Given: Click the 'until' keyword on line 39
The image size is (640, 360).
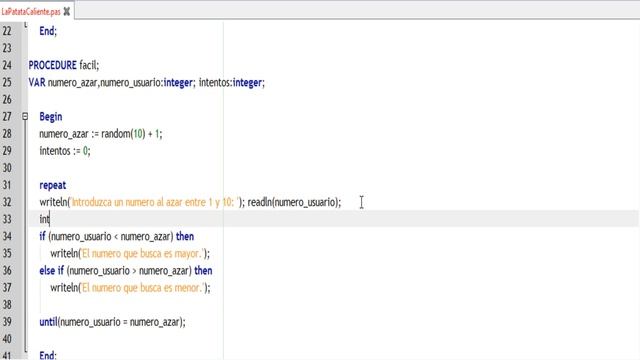Looking at the screenshot, I should click(x=48, y=322).
